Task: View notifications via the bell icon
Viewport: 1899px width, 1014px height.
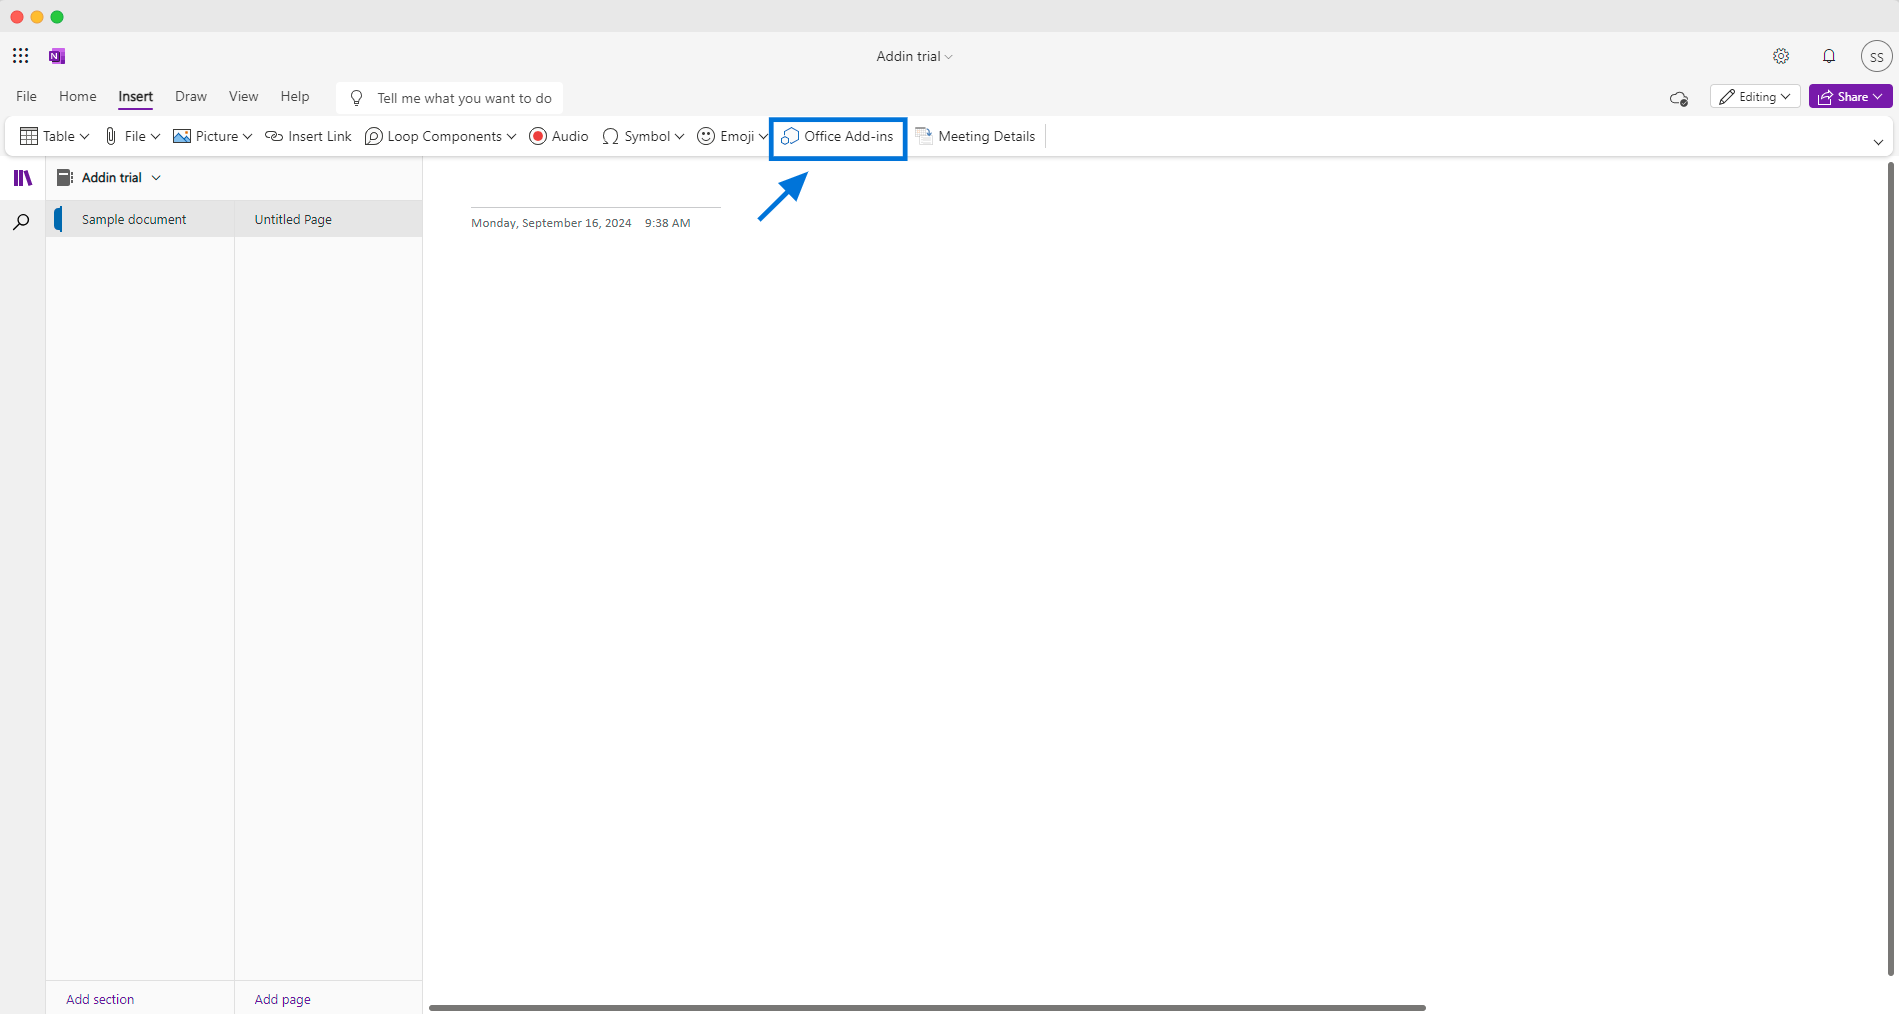Action: (x=1829, y=56)
